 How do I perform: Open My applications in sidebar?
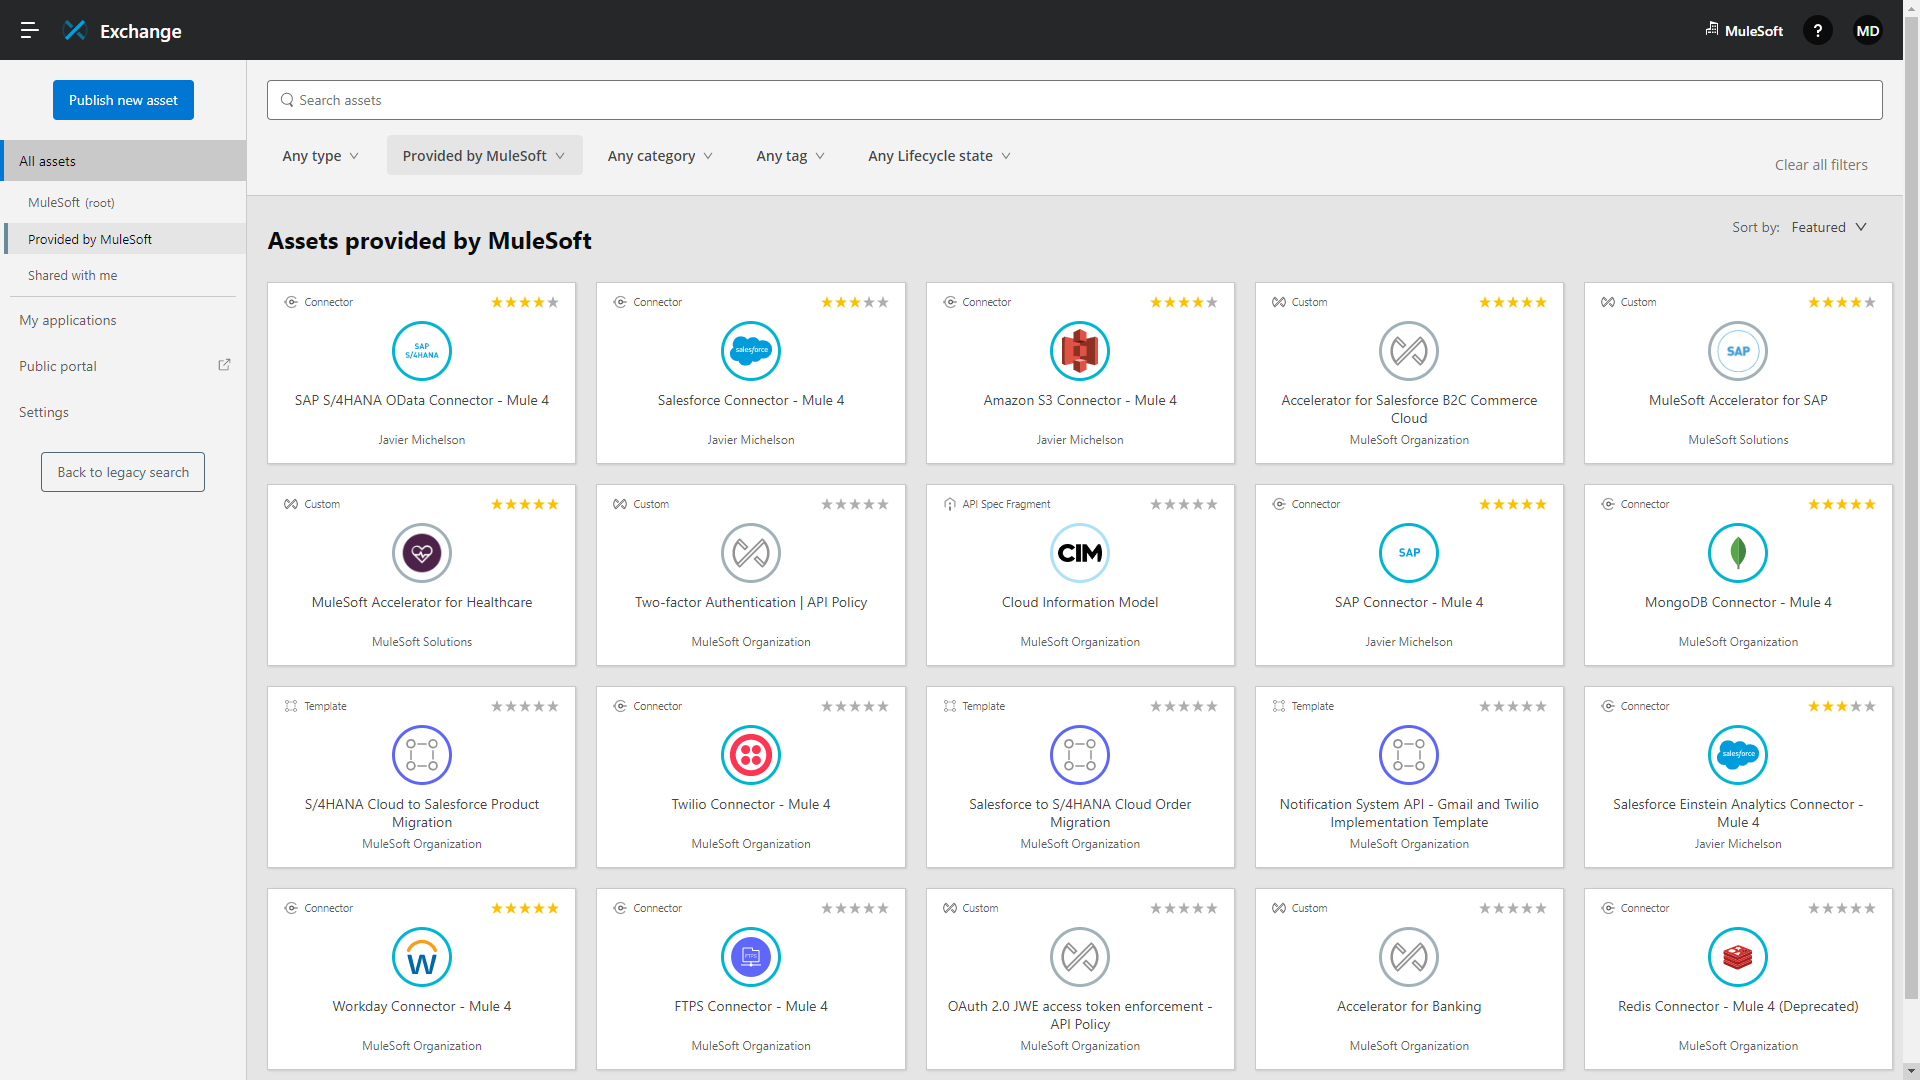coord(67,320)
